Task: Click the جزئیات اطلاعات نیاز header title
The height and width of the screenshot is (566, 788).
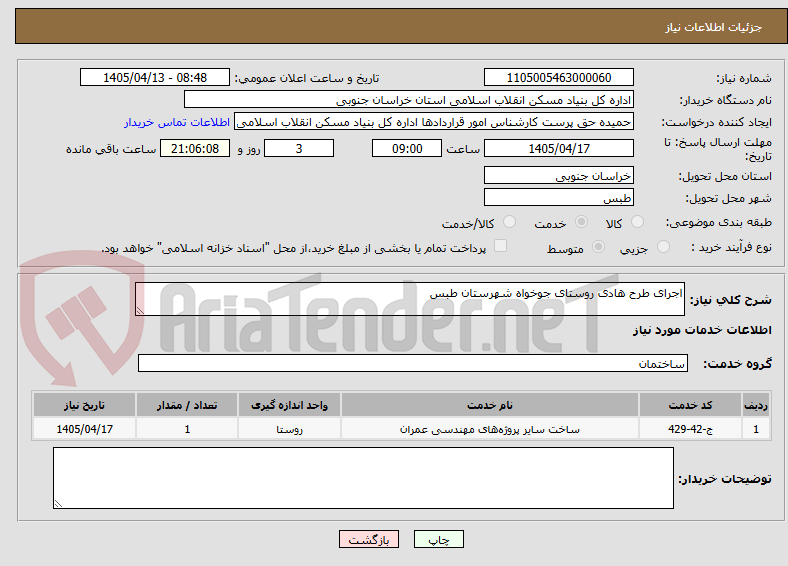Action: (714, 27)
